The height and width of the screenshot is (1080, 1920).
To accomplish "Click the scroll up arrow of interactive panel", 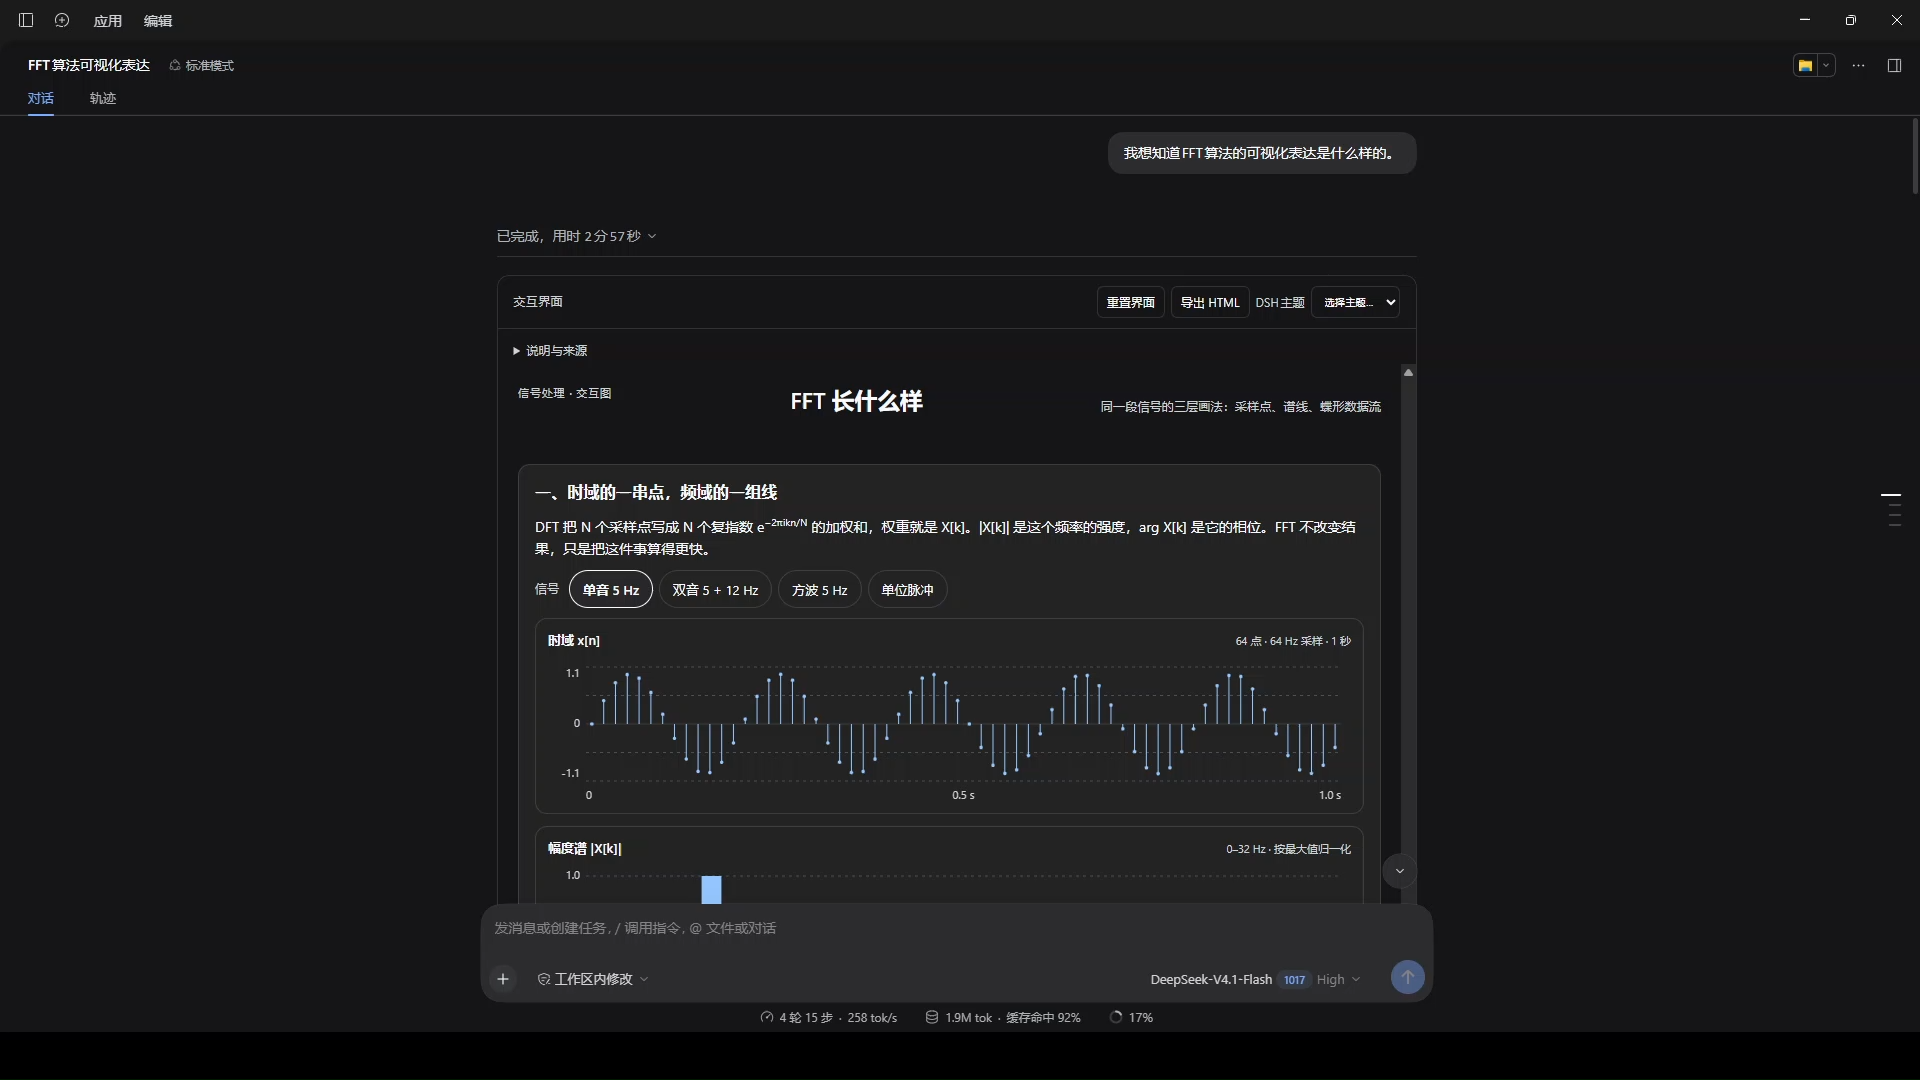I will pos(1408,372).
